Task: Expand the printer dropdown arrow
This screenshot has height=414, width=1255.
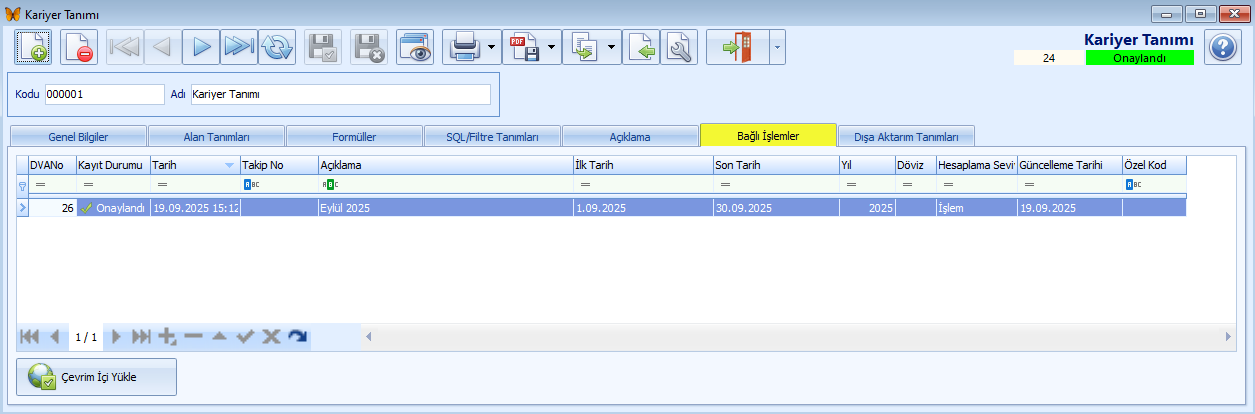Action: point(492,47)
